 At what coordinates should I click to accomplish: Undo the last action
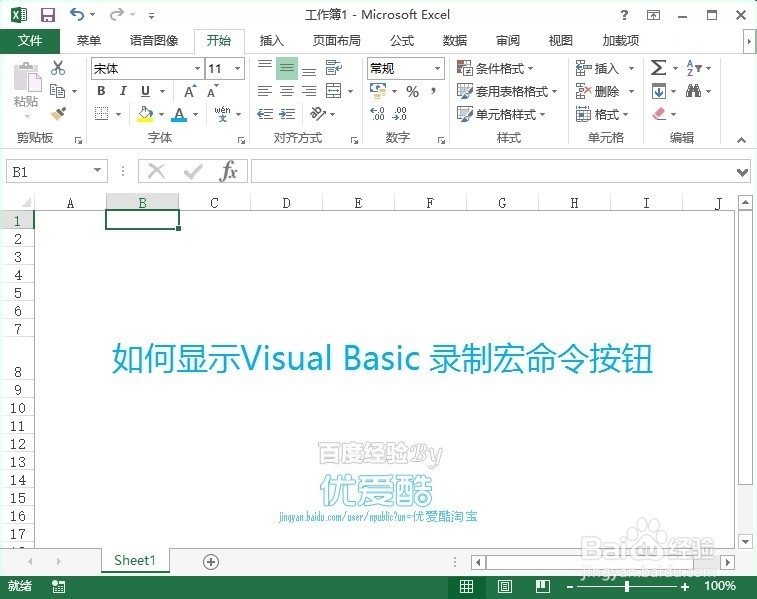77,14
